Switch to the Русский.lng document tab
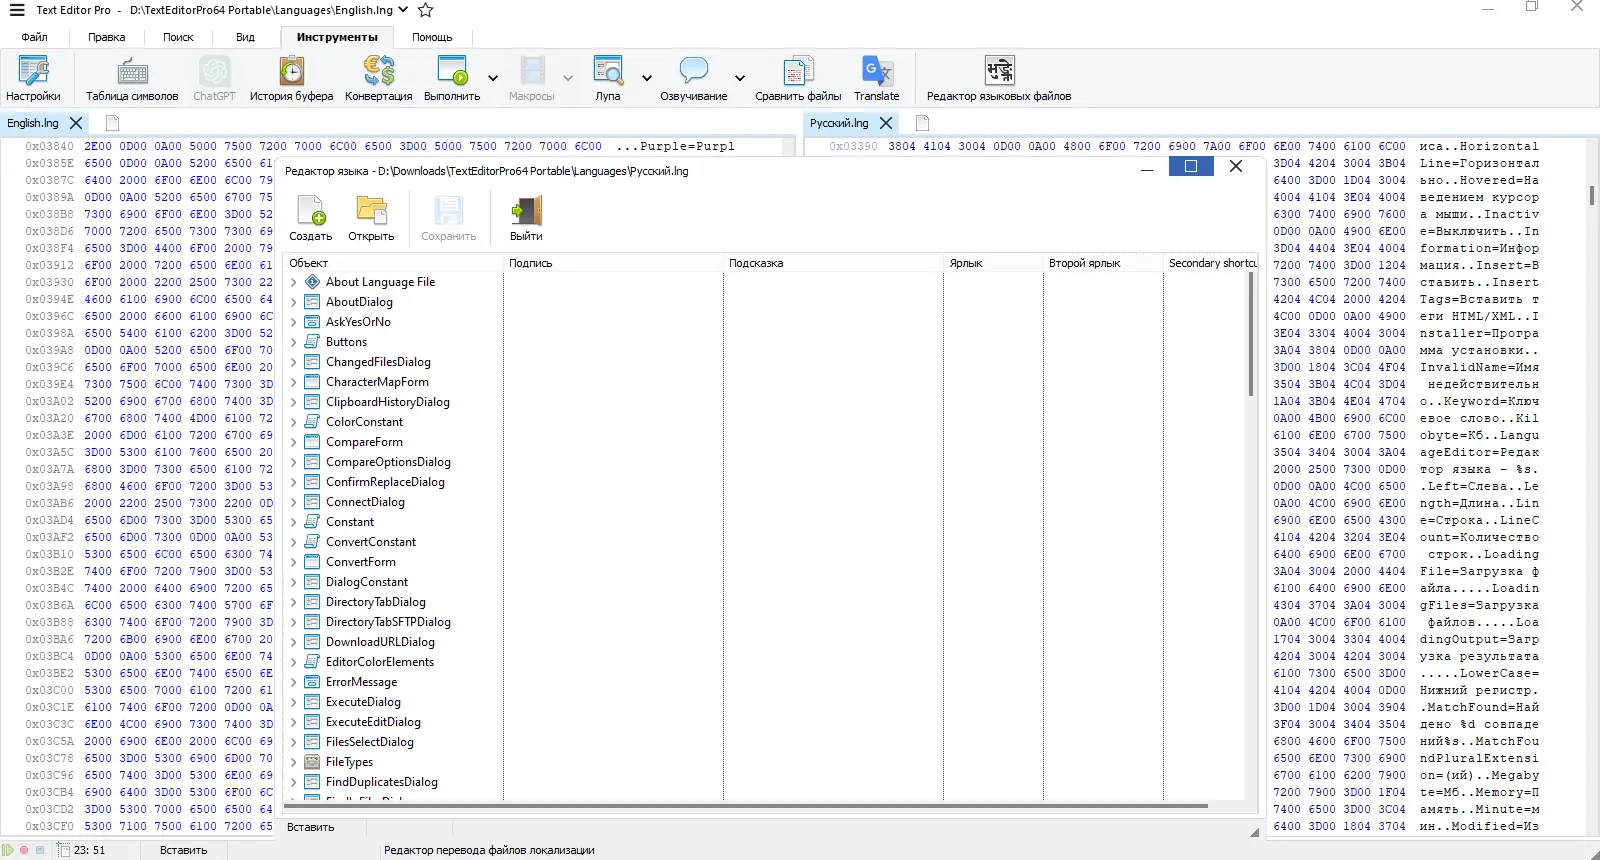 (839, 123)
